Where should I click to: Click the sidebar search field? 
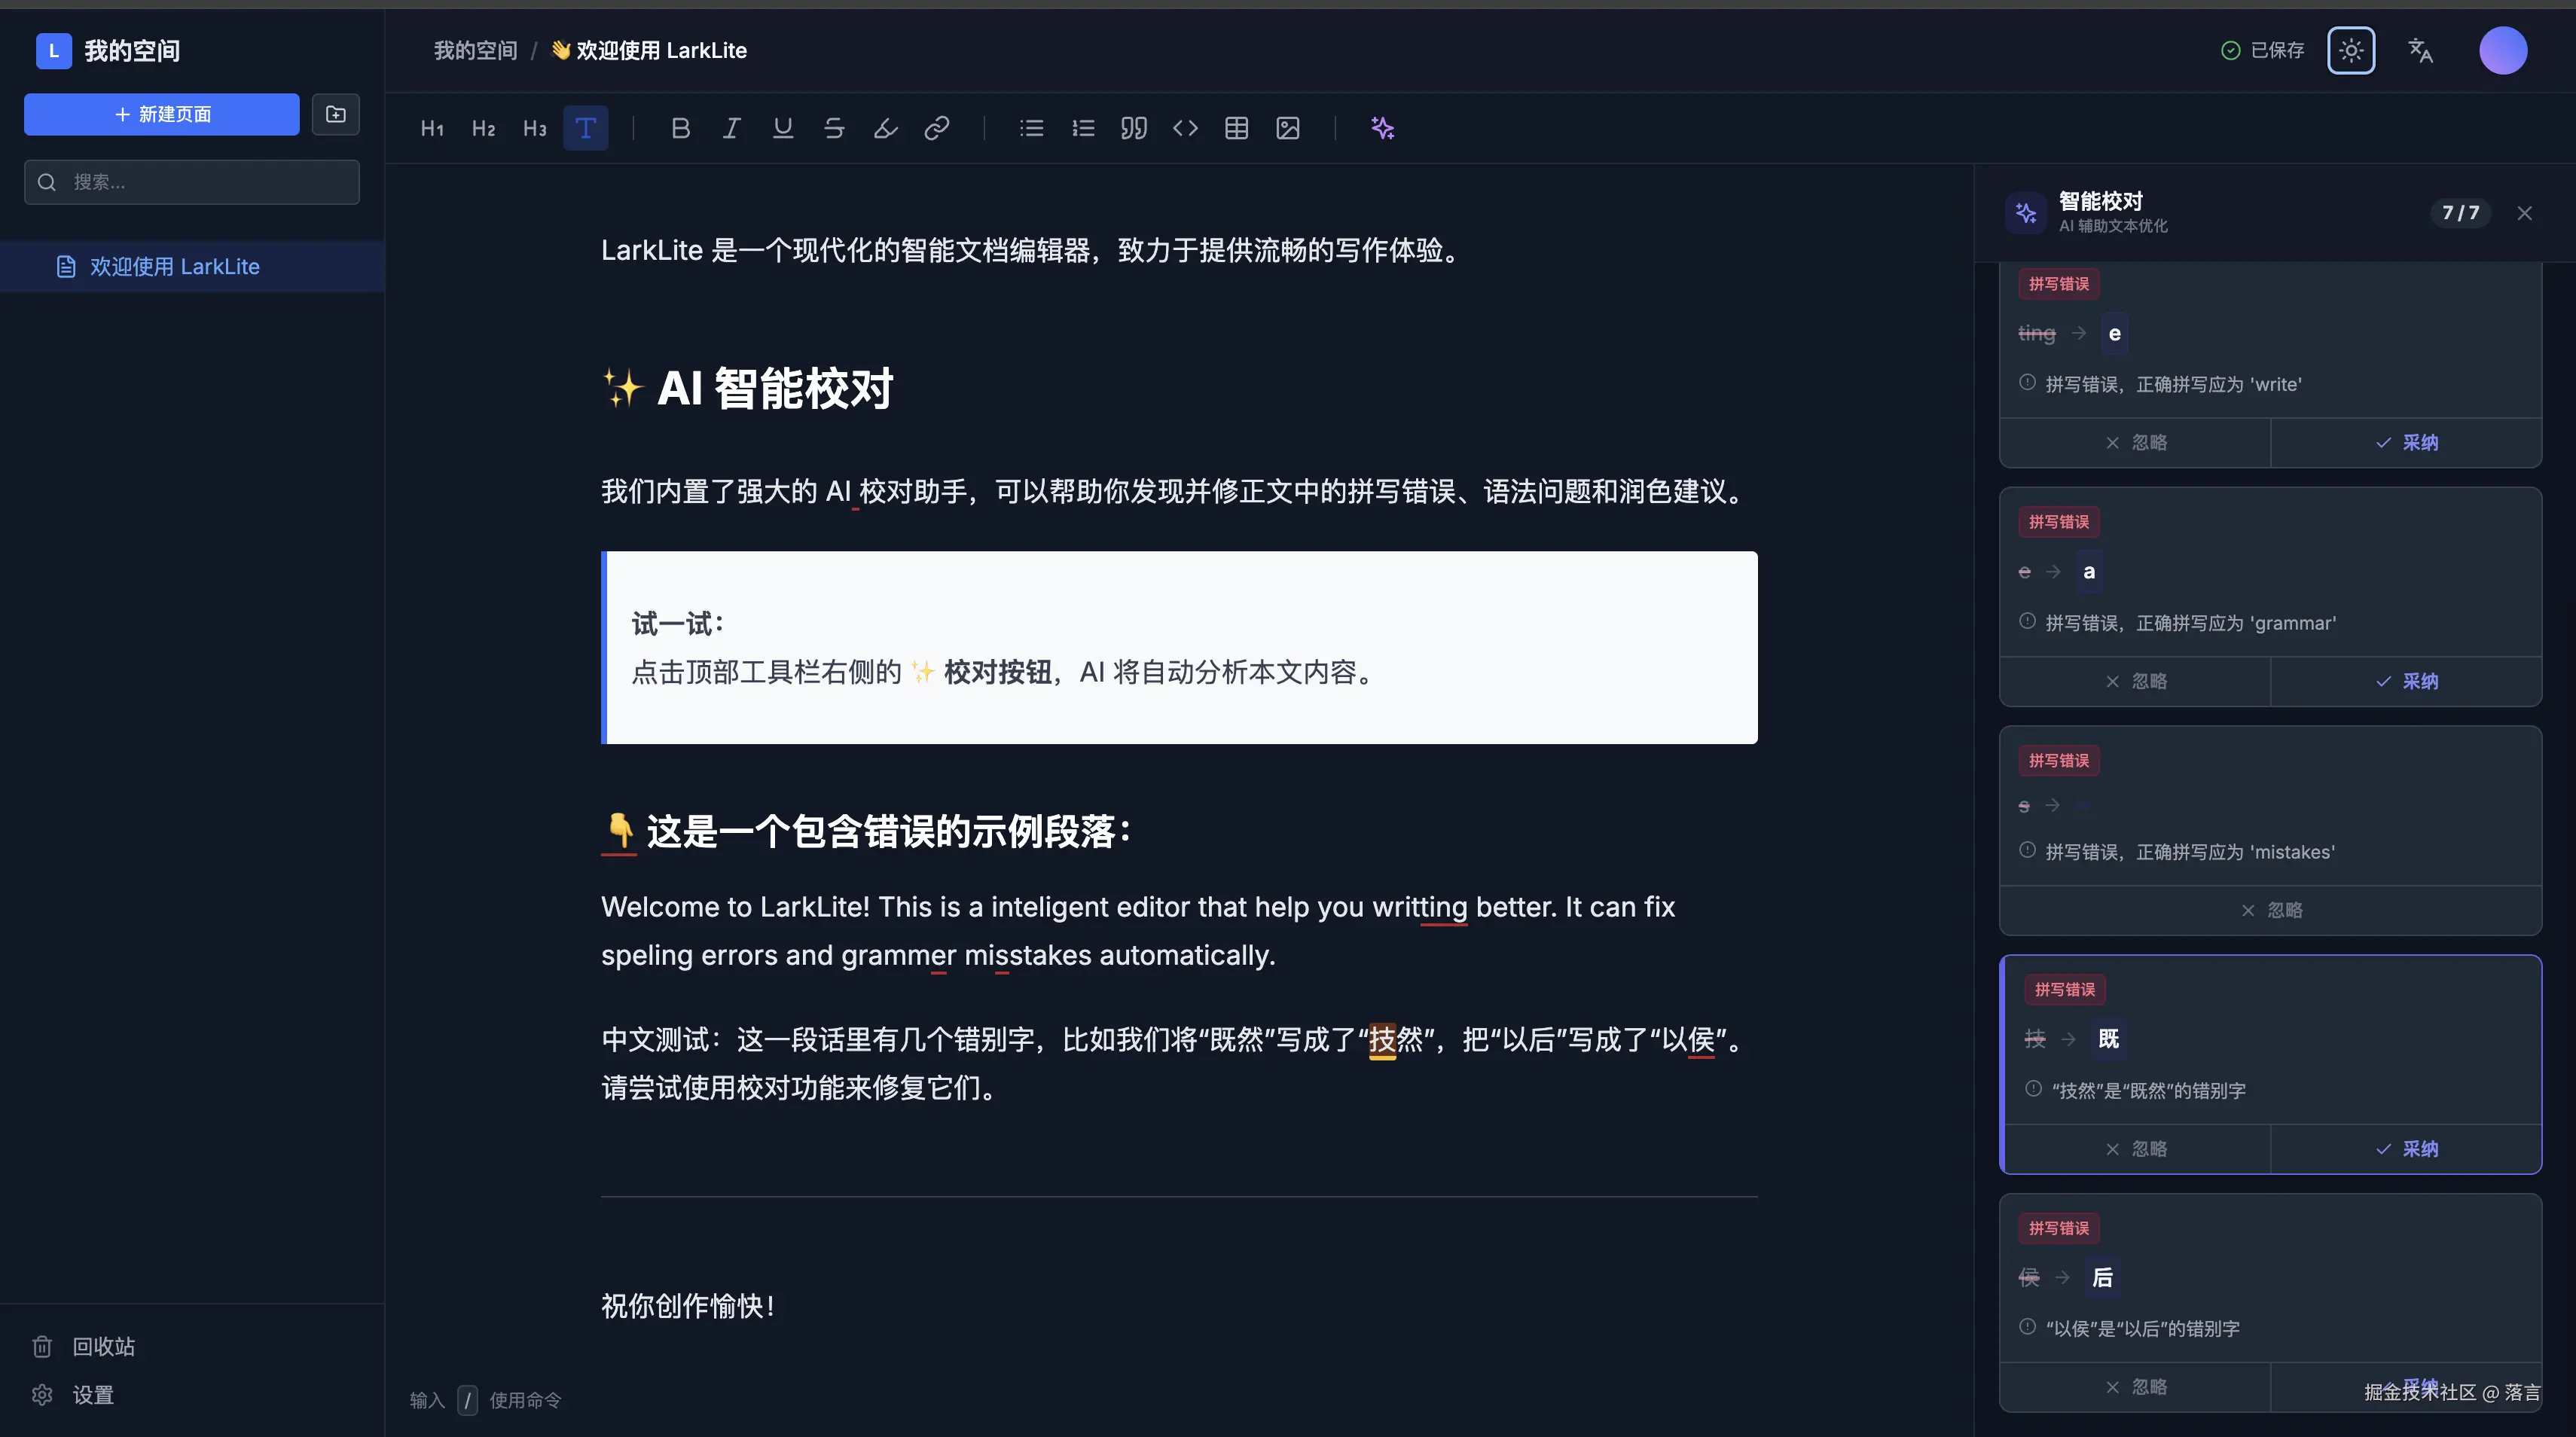tap(191, 181)
